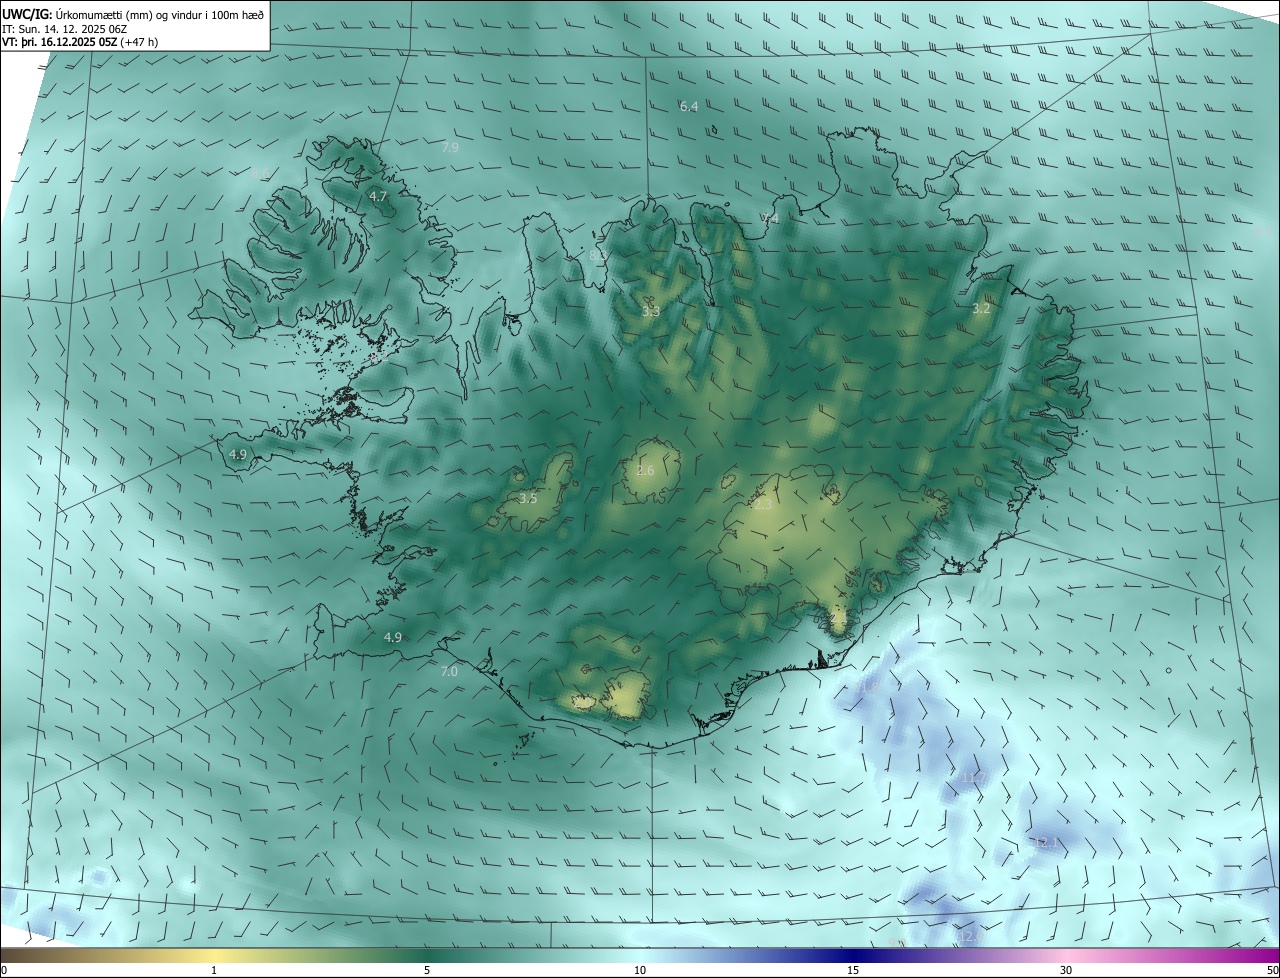Select the 4.7 value in the Westfjords

click(x=378, y=197)
